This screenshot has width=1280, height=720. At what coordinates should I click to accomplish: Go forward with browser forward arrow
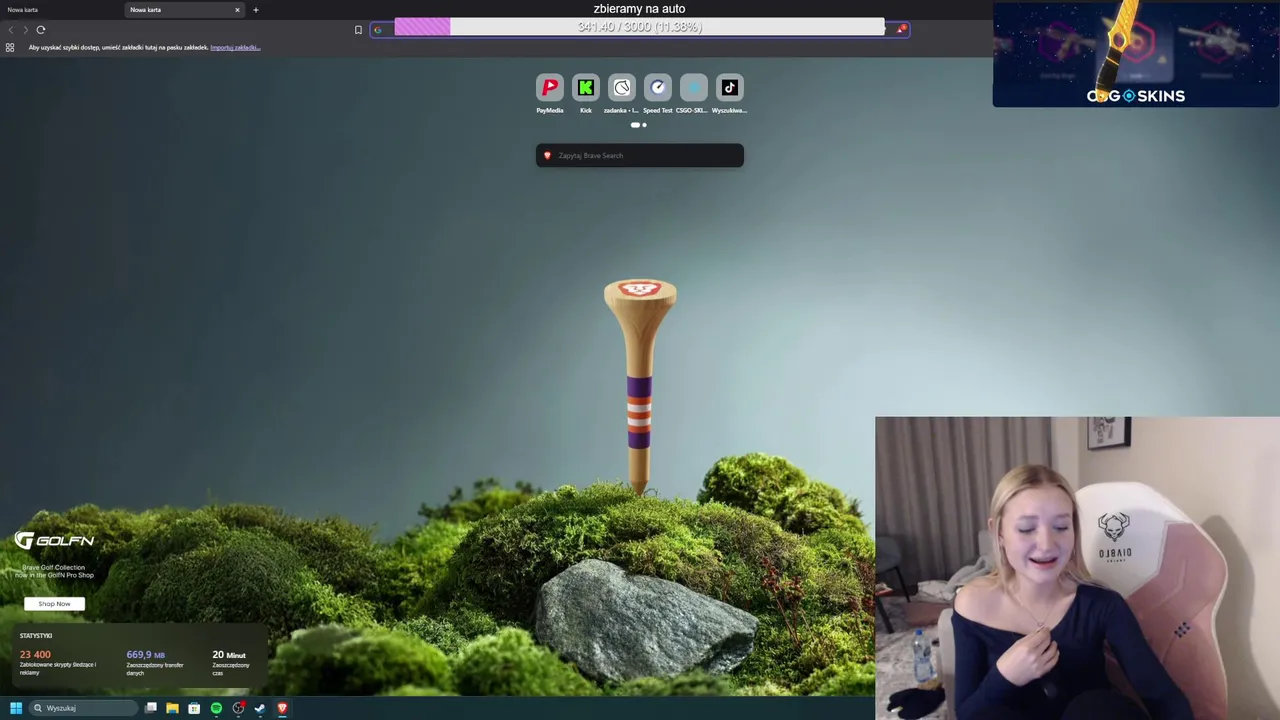point(25,30)
